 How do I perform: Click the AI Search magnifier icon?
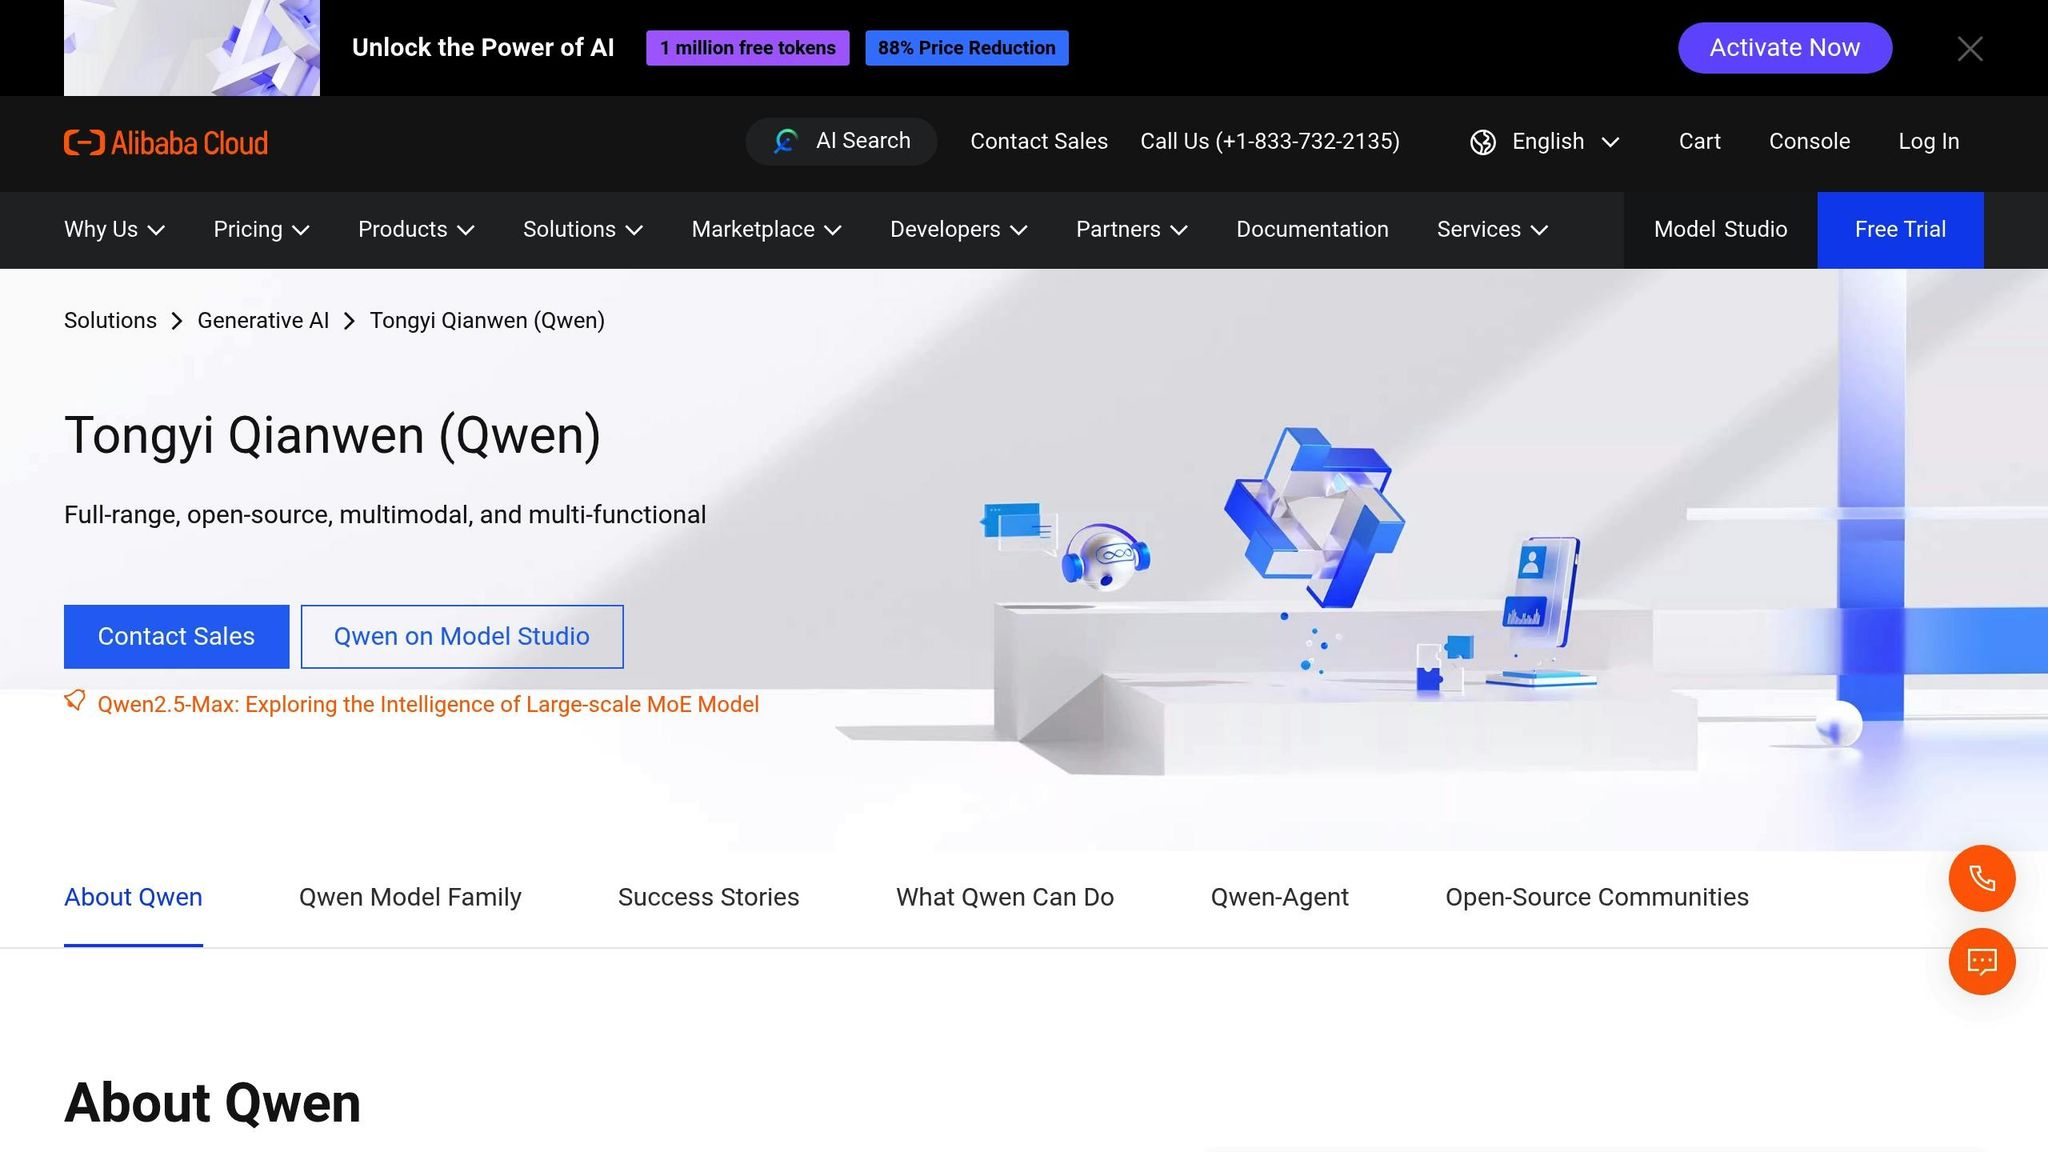pyautogui.click(x=786, y=142)
